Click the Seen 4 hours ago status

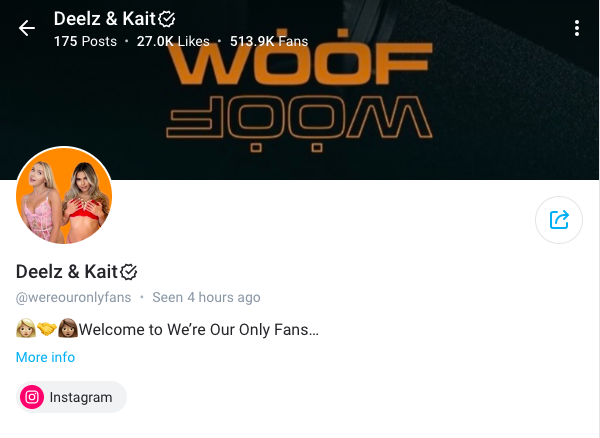pos(206,297)
